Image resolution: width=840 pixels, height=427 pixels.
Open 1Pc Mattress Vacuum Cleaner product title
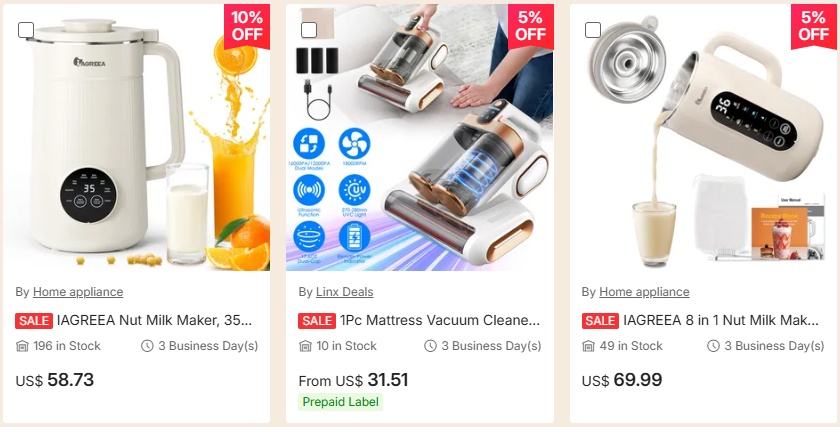(440, 320)
